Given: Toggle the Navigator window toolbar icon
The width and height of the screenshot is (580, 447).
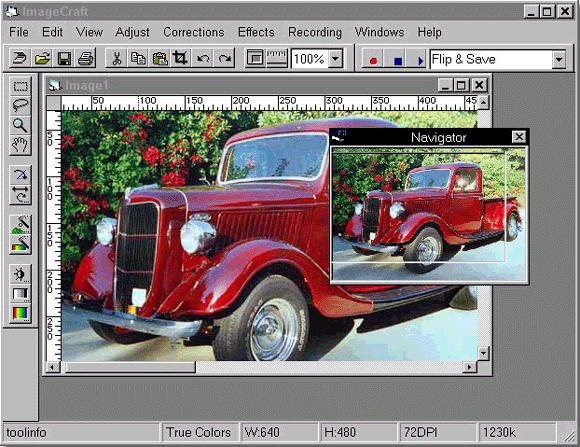Looking at the screenshot, I should pyautogui.click(x=255, y=58).
